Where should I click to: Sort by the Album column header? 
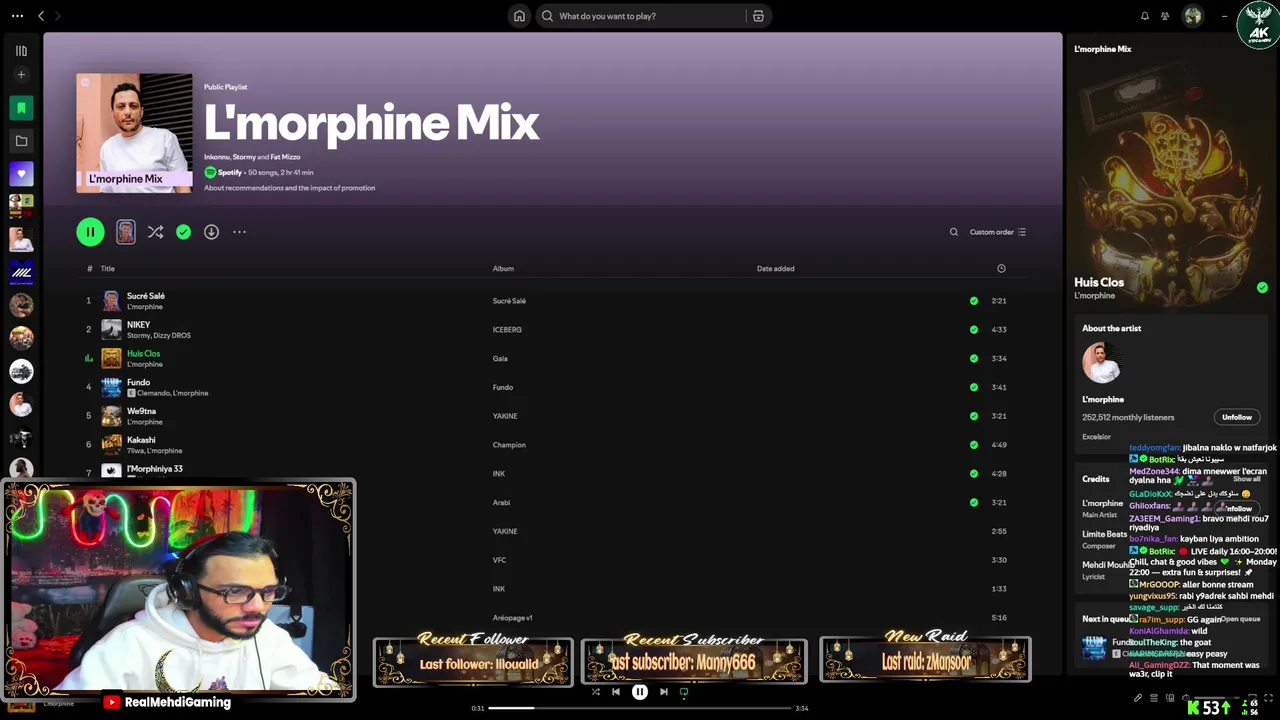click(503, 268)
